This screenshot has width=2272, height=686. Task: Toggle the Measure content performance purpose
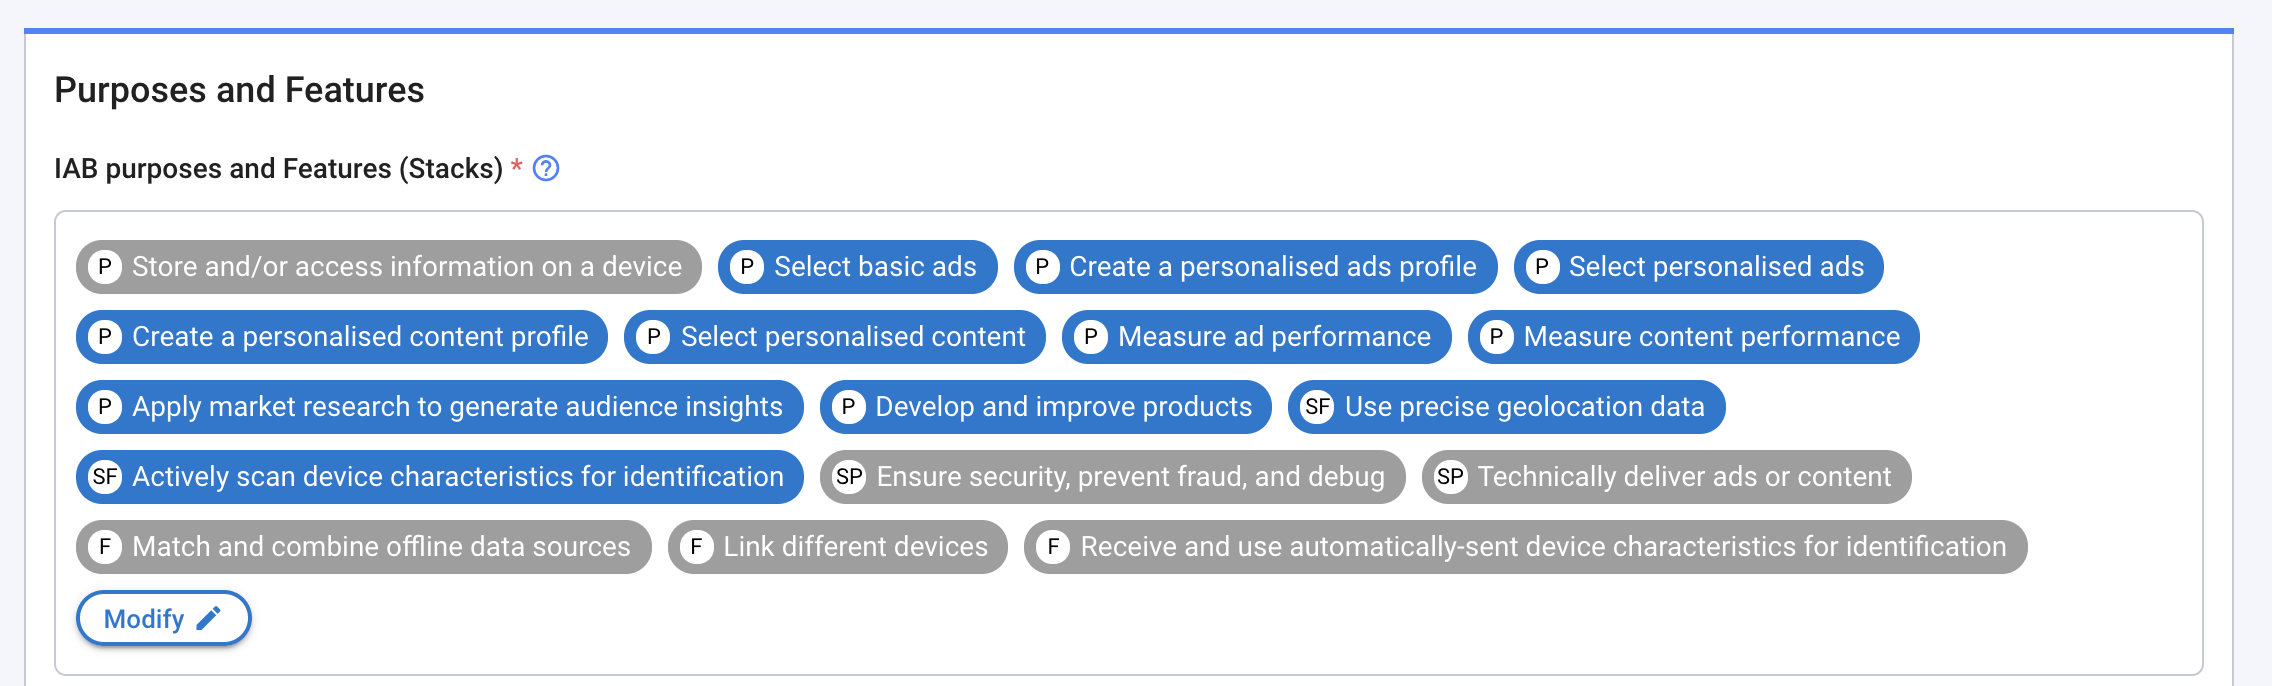point(1694,337)
